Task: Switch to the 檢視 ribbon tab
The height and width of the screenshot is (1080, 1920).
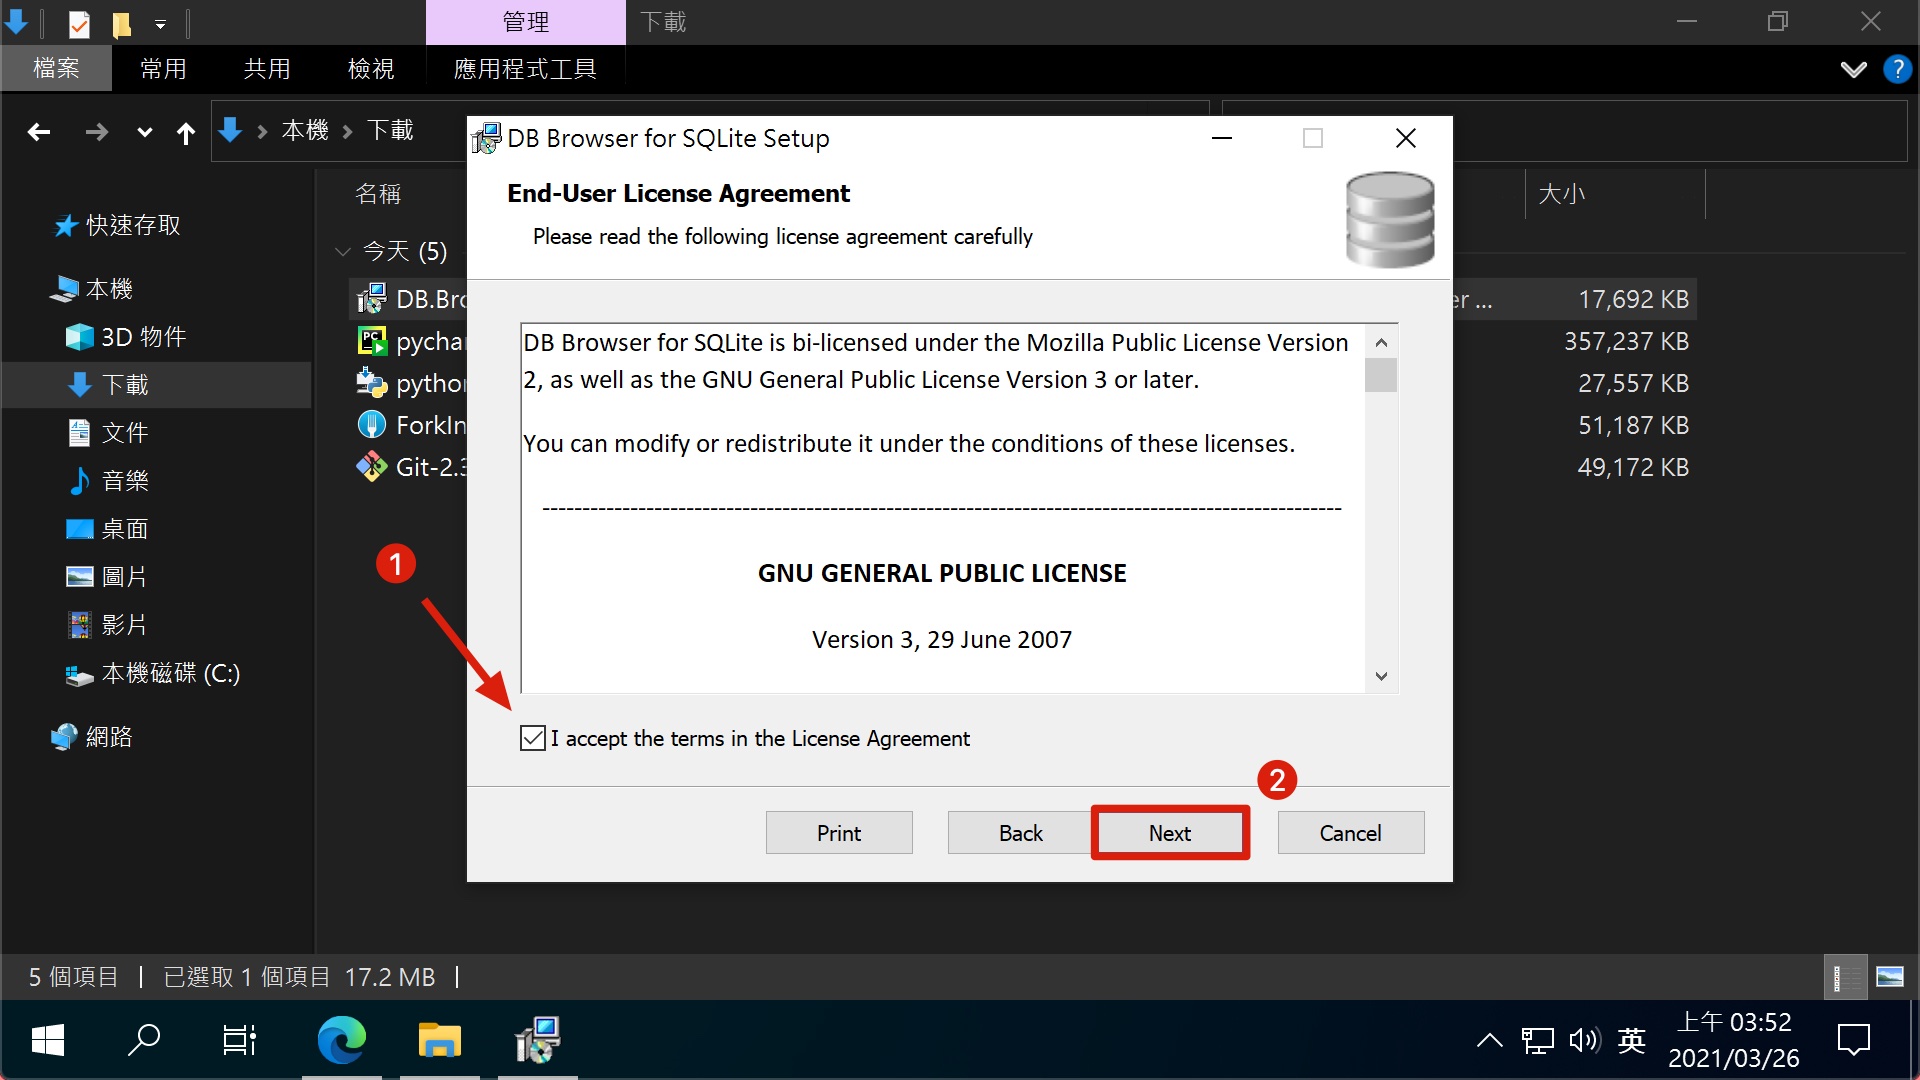Action: coord(371,68)
